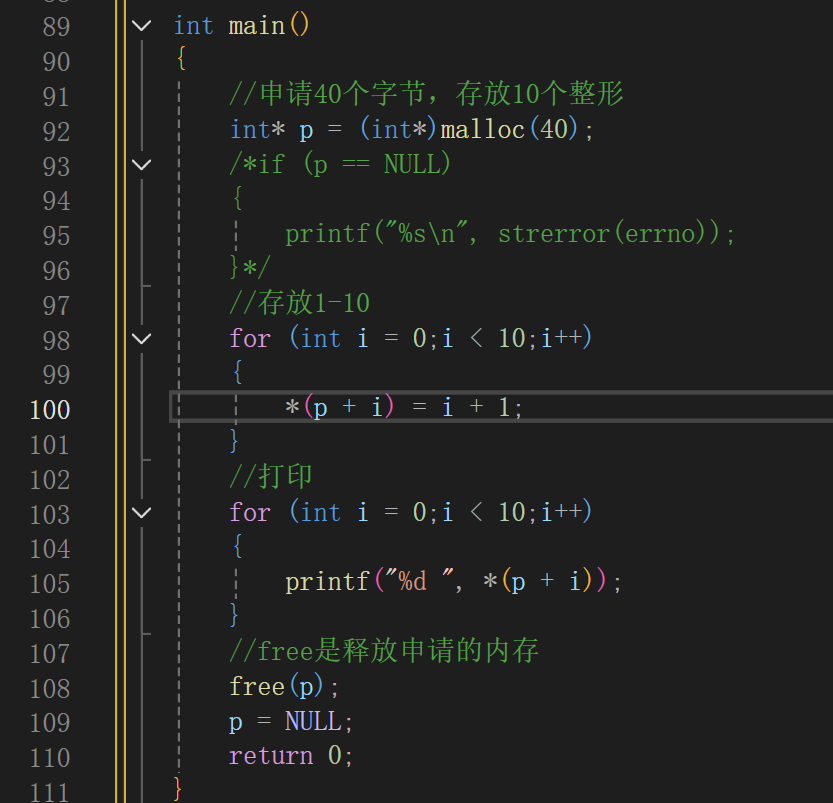This screenshot has width=833, height=803.
Task: Click the '*(p + i) = i + 1;' statement
Action: tap(404, 408)
